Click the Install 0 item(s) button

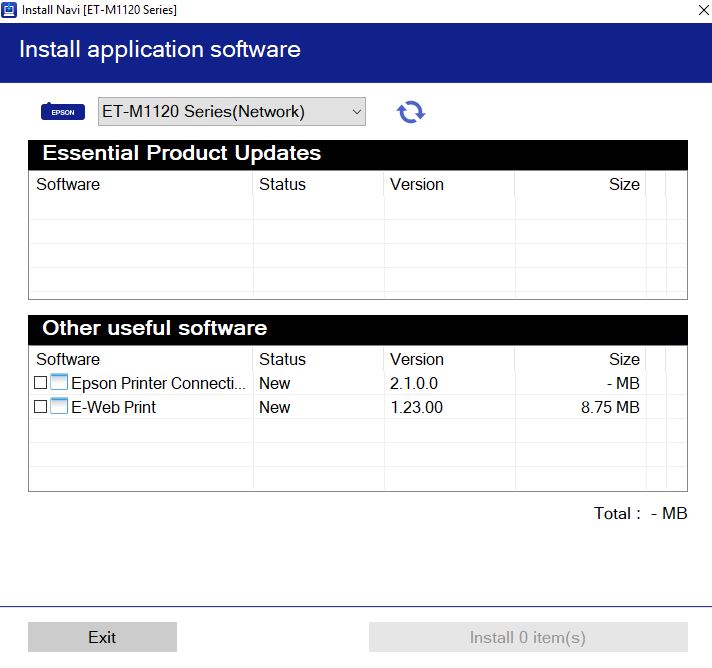(x=528, y=637)
